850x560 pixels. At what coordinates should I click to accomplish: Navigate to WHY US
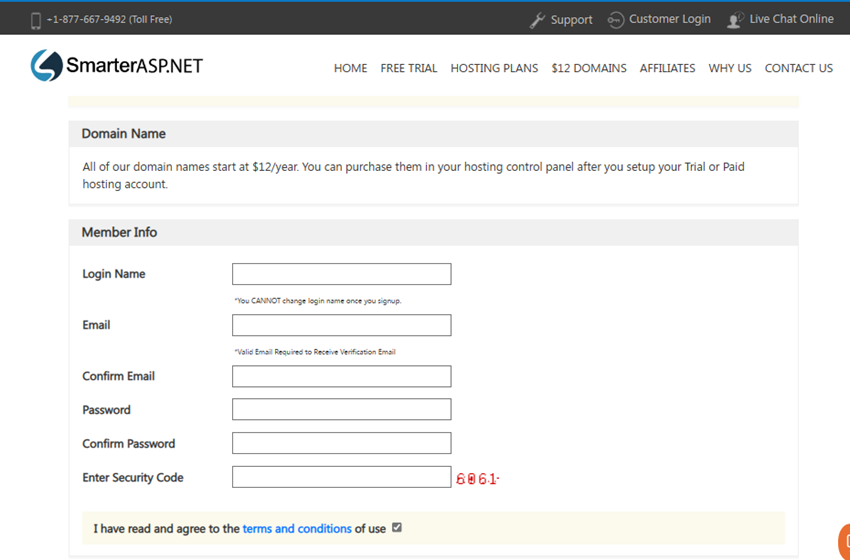[x=730, y=68]
